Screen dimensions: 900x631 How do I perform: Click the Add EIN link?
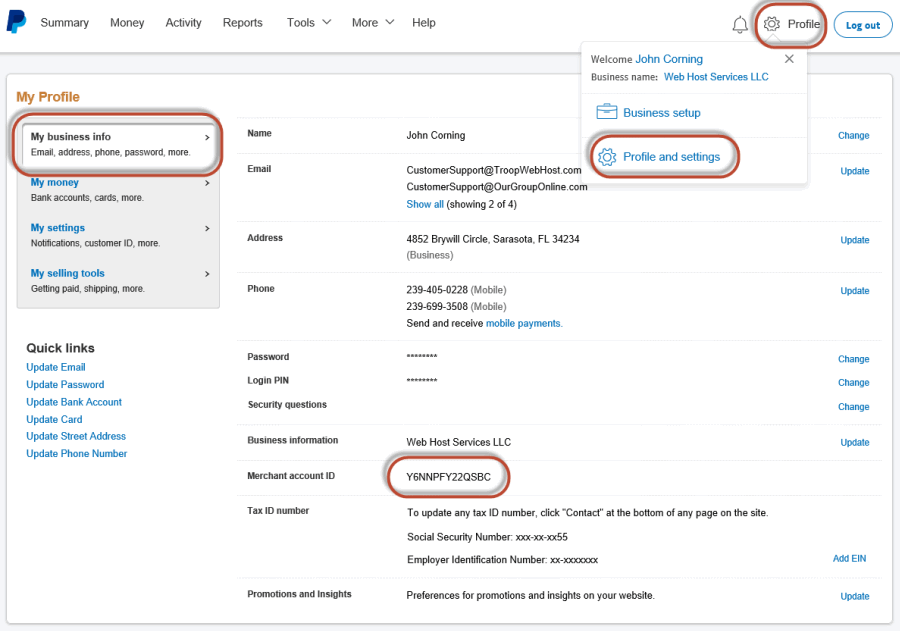[849, 558]
